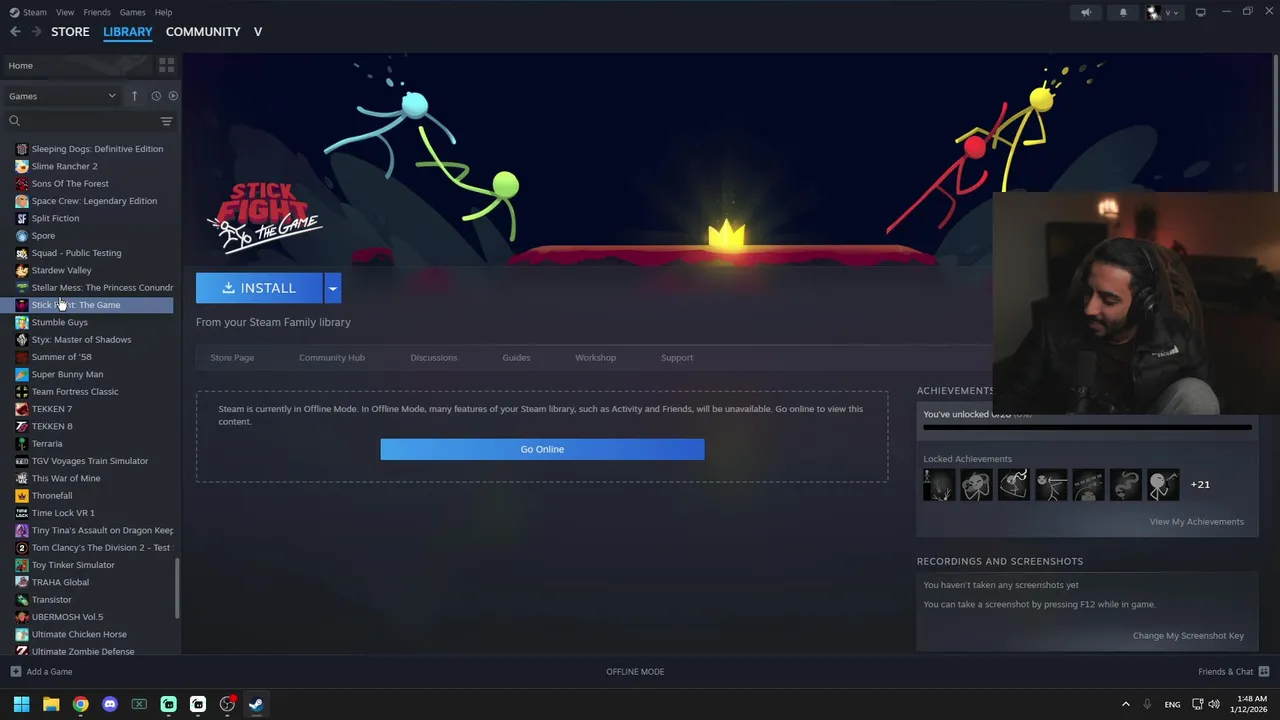This screenshot has width=1280, height=720.
Task: Click the taskbar volume speaker icon
Action: coord(1214,704)
